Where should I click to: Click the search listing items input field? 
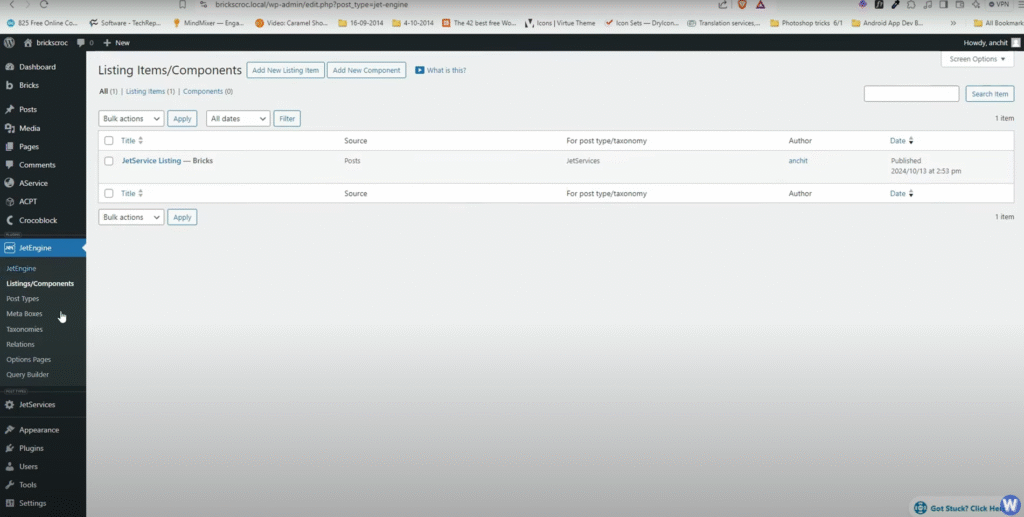pyautogui.click(x=911, y=94)
